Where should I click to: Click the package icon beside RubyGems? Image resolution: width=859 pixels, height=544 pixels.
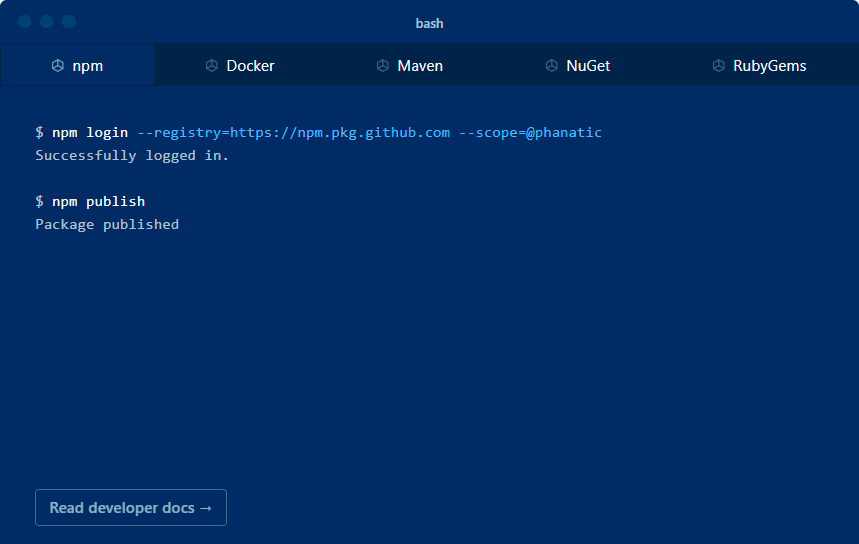[x=718, y=66]
